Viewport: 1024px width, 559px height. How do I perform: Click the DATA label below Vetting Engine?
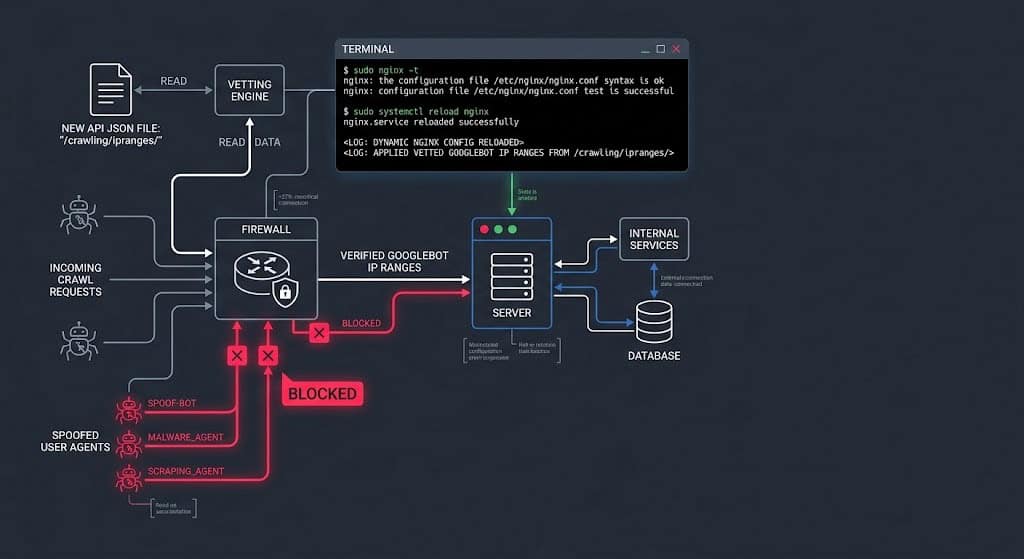click(x=267, y=142)
